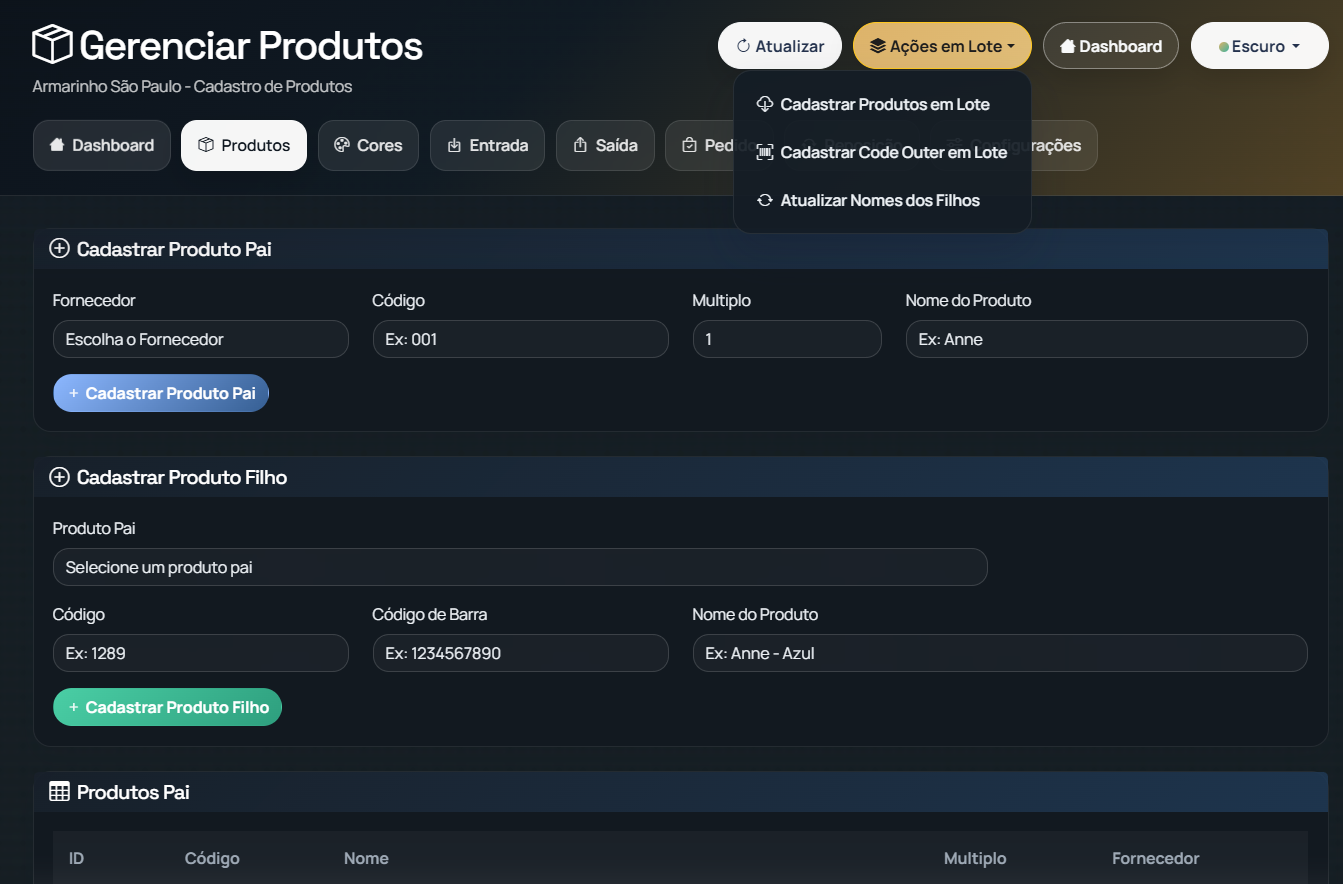Click the green dot theme indicator
The height and width of the screenshot is (884, 1343).
tap(1223, 47)
